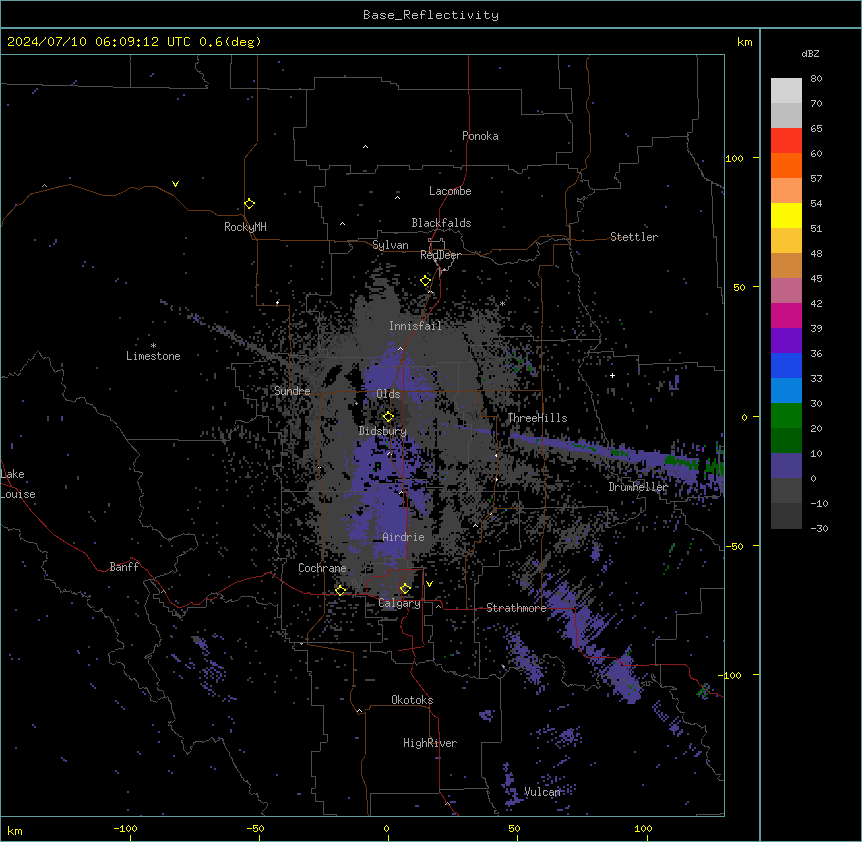
Task: Click the Stettler city label
Action: coord(634,237)
